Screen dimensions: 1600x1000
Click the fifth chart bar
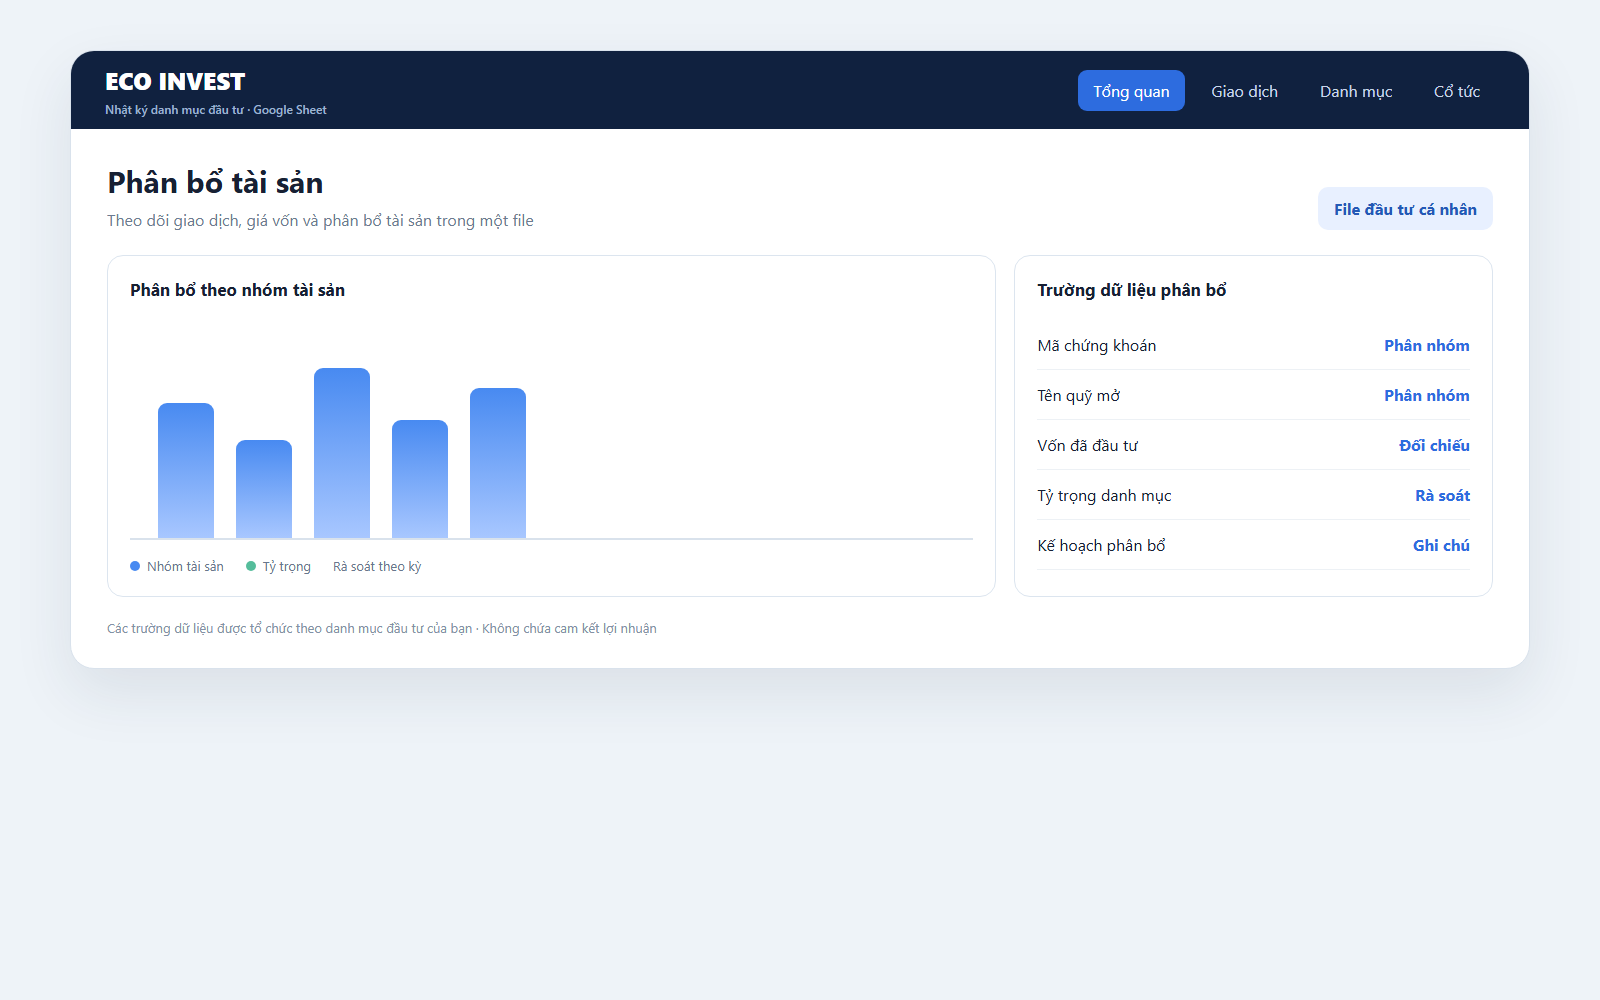(498, 463)
